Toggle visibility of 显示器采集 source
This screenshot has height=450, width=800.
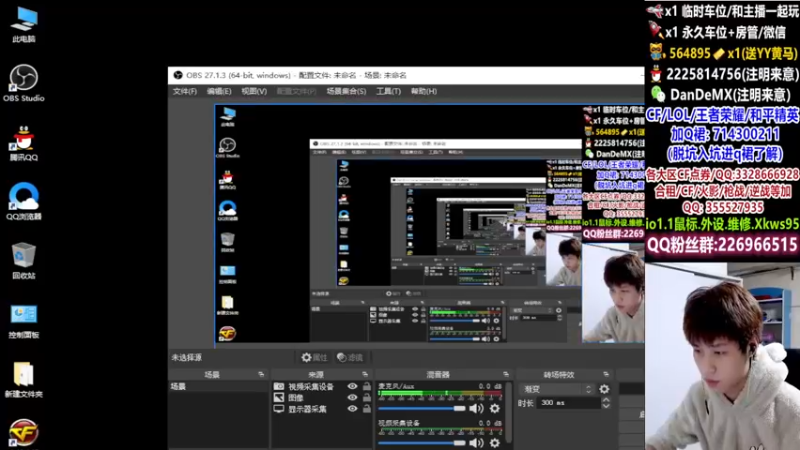352,409
